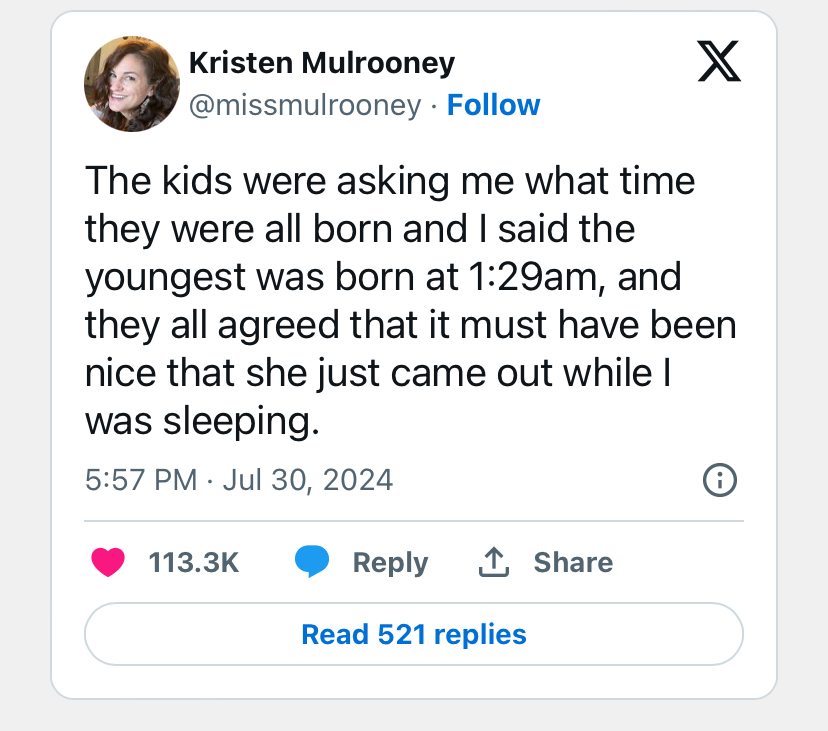828x731 pixels.
Task: Click "nice that she just came out" line
Action: [300, 373]
